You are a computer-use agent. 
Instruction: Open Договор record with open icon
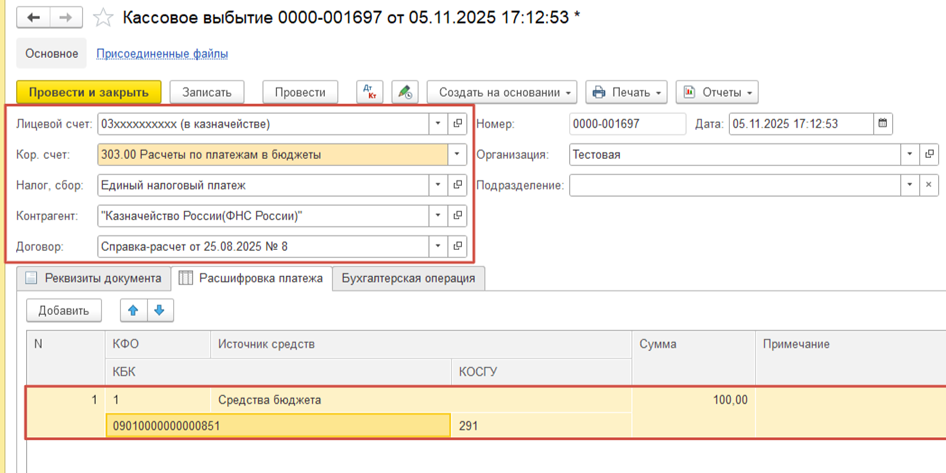coord(457,246)
